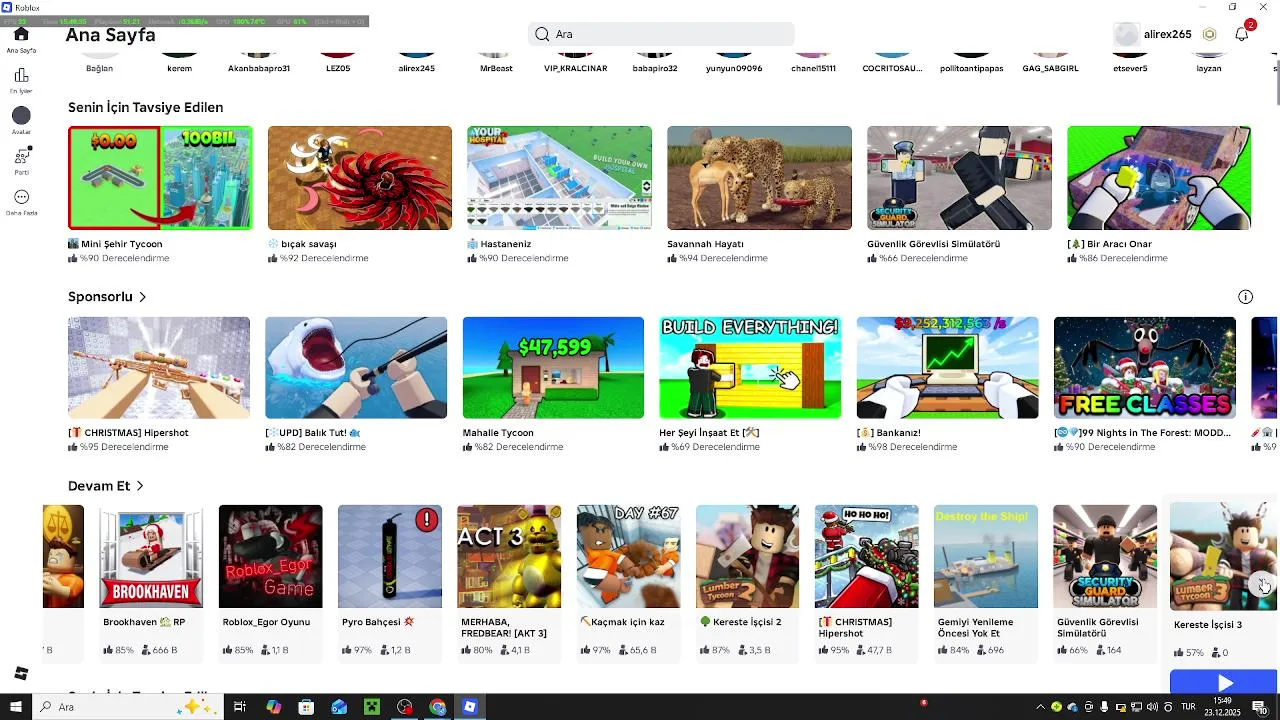Open Google Chrome taskbar icon
1280x720 pixels.
(x=437, y=707)
